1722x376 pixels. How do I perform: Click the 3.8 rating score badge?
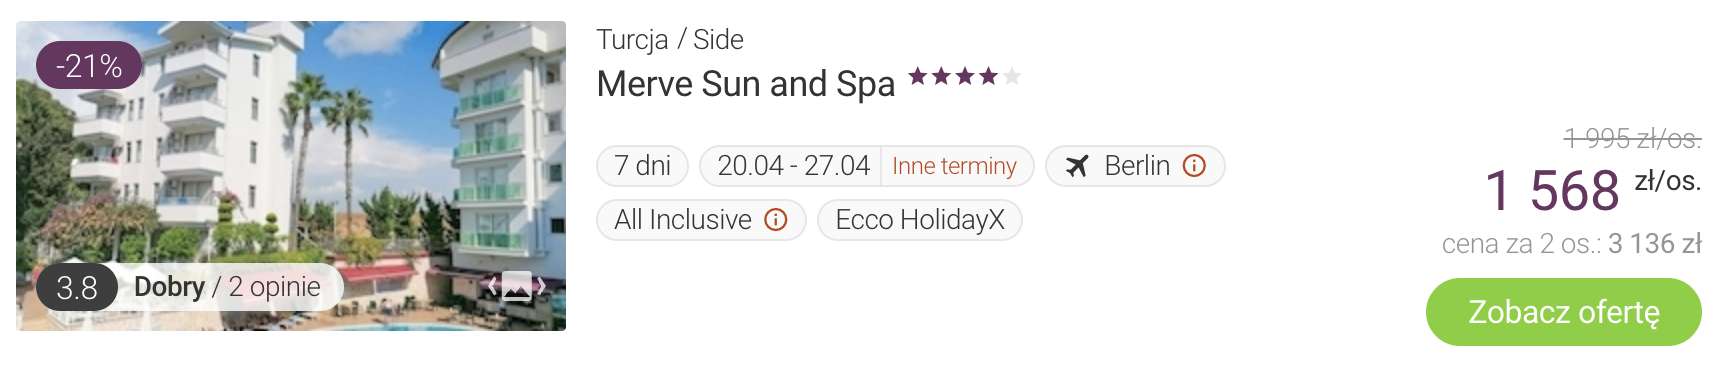[77, 288]
